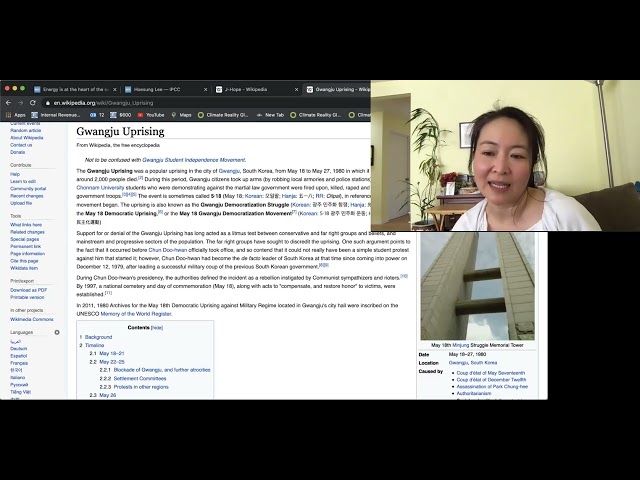
Task: Collapse contents with the hide toggle
Action: pyautogui.click(x=157, y=328)
